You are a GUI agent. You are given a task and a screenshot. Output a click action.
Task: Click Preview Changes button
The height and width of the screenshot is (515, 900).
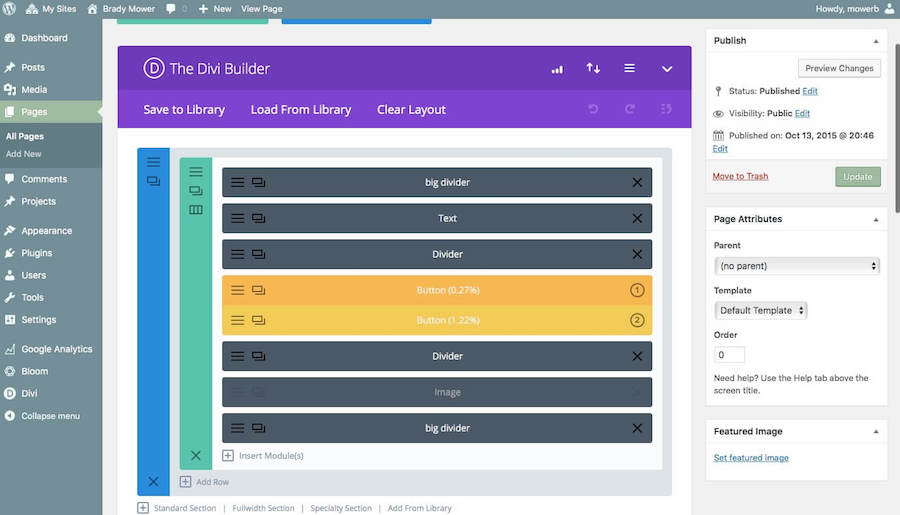point(839,68)
